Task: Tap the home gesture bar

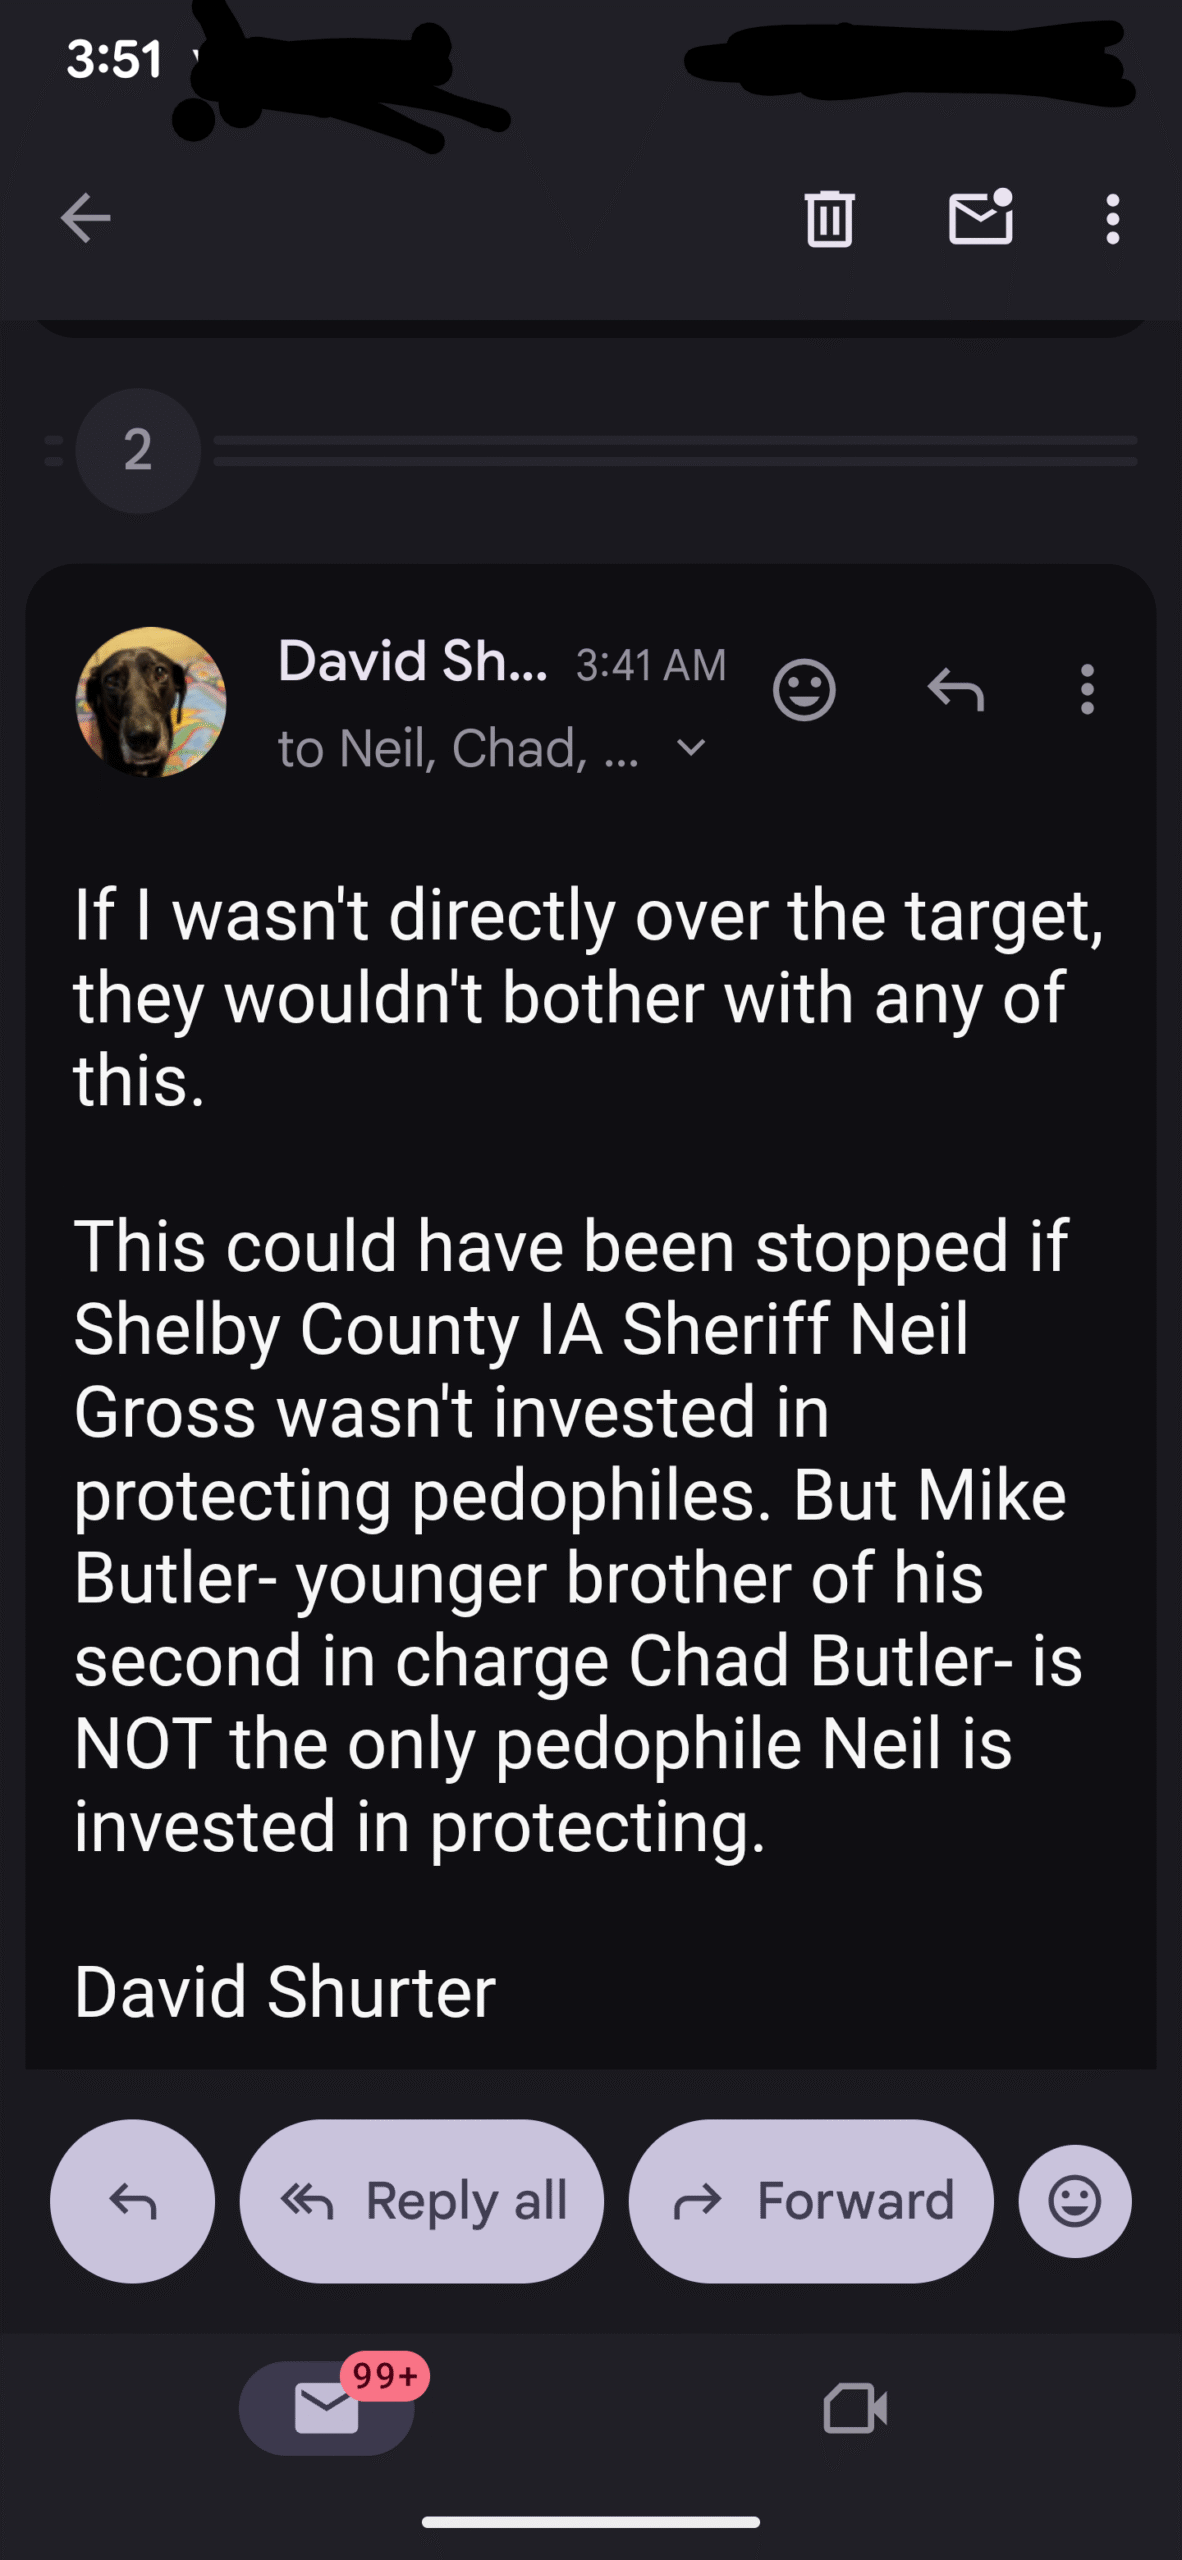Action: (591, 2521)
